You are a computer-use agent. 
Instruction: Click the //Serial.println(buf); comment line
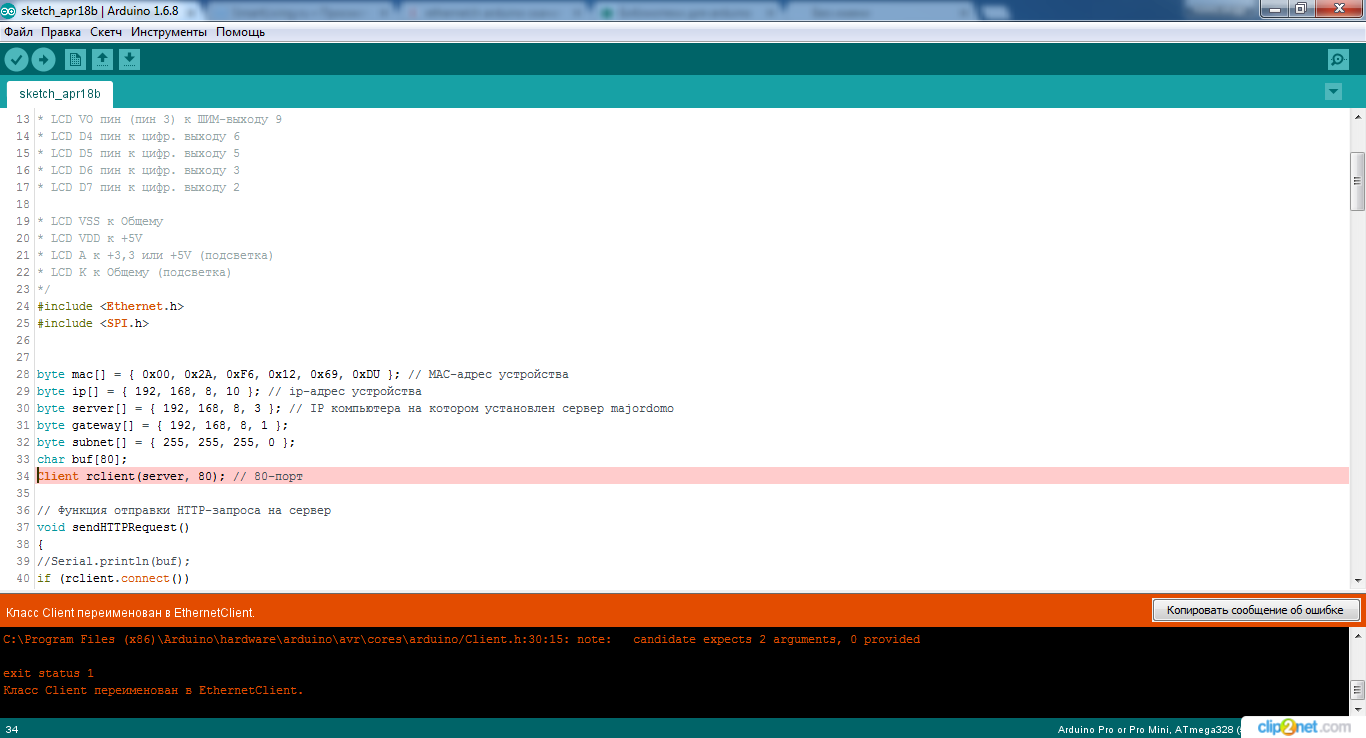click(x=113, y=561)
